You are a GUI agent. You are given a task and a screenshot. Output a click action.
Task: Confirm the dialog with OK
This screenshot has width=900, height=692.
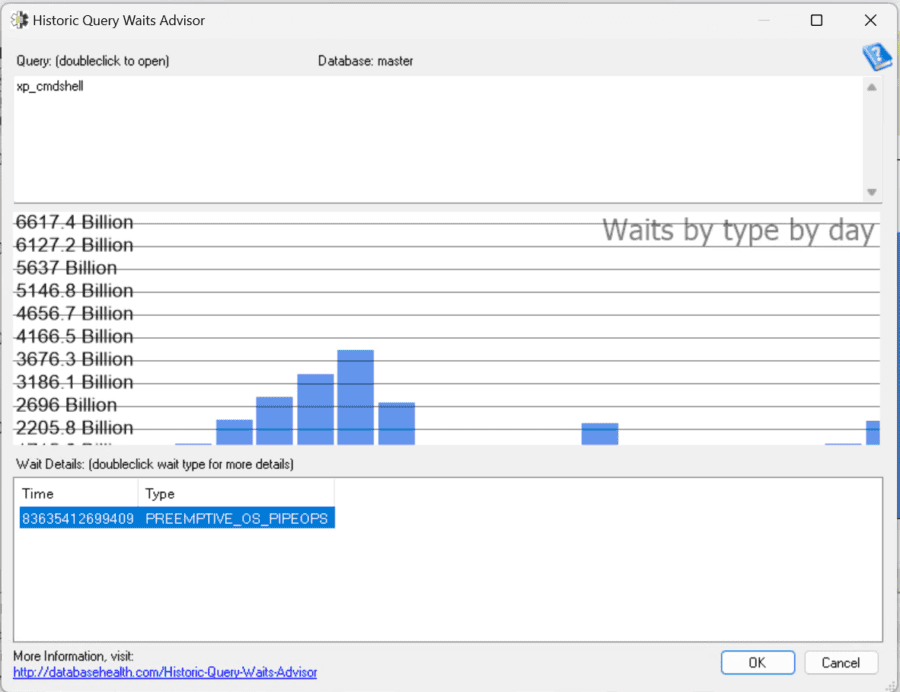pos(758,663)
